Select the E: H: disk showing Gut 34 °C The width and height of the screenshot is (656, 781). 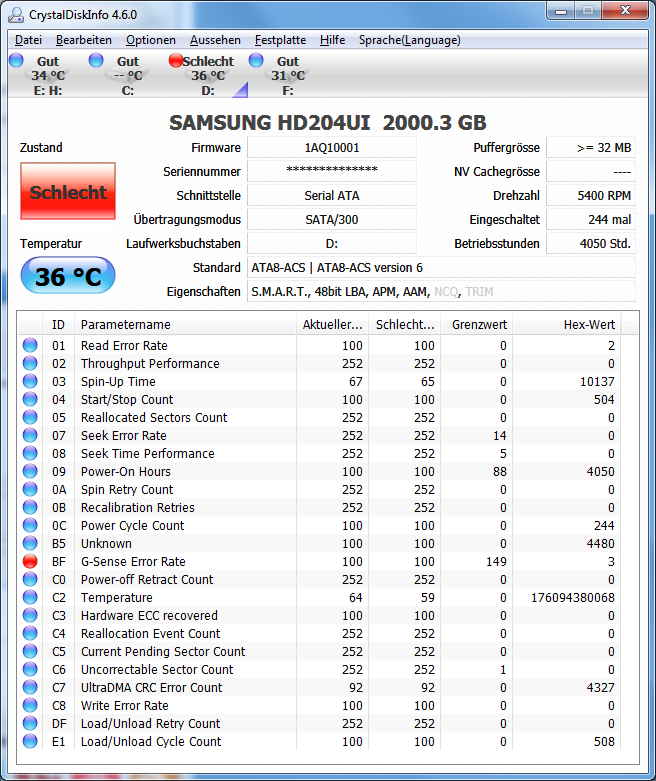tap(48, 76)
